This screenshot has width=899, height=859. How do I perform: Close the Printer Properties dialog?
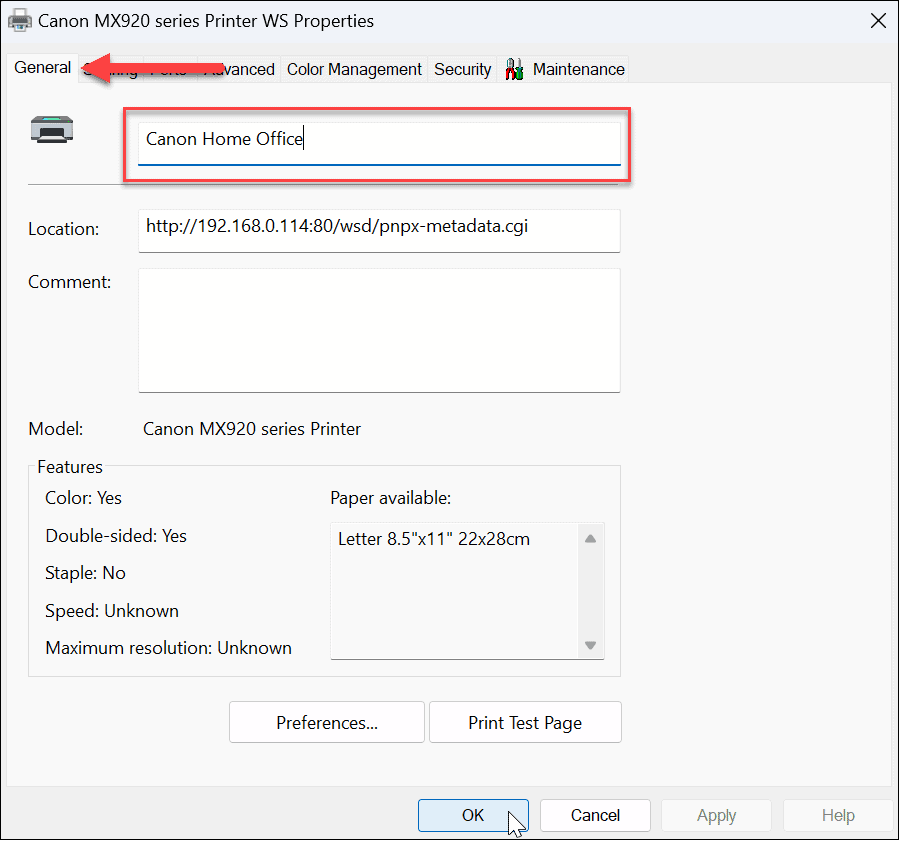click(x=877, y=20)
